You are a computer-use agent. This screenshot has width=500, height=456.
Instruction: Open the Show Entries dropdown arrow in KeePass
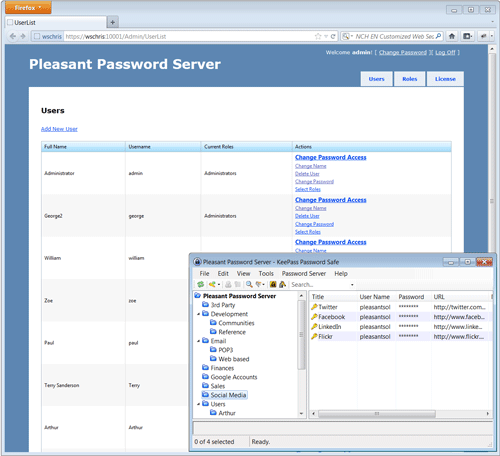point(263,285)
